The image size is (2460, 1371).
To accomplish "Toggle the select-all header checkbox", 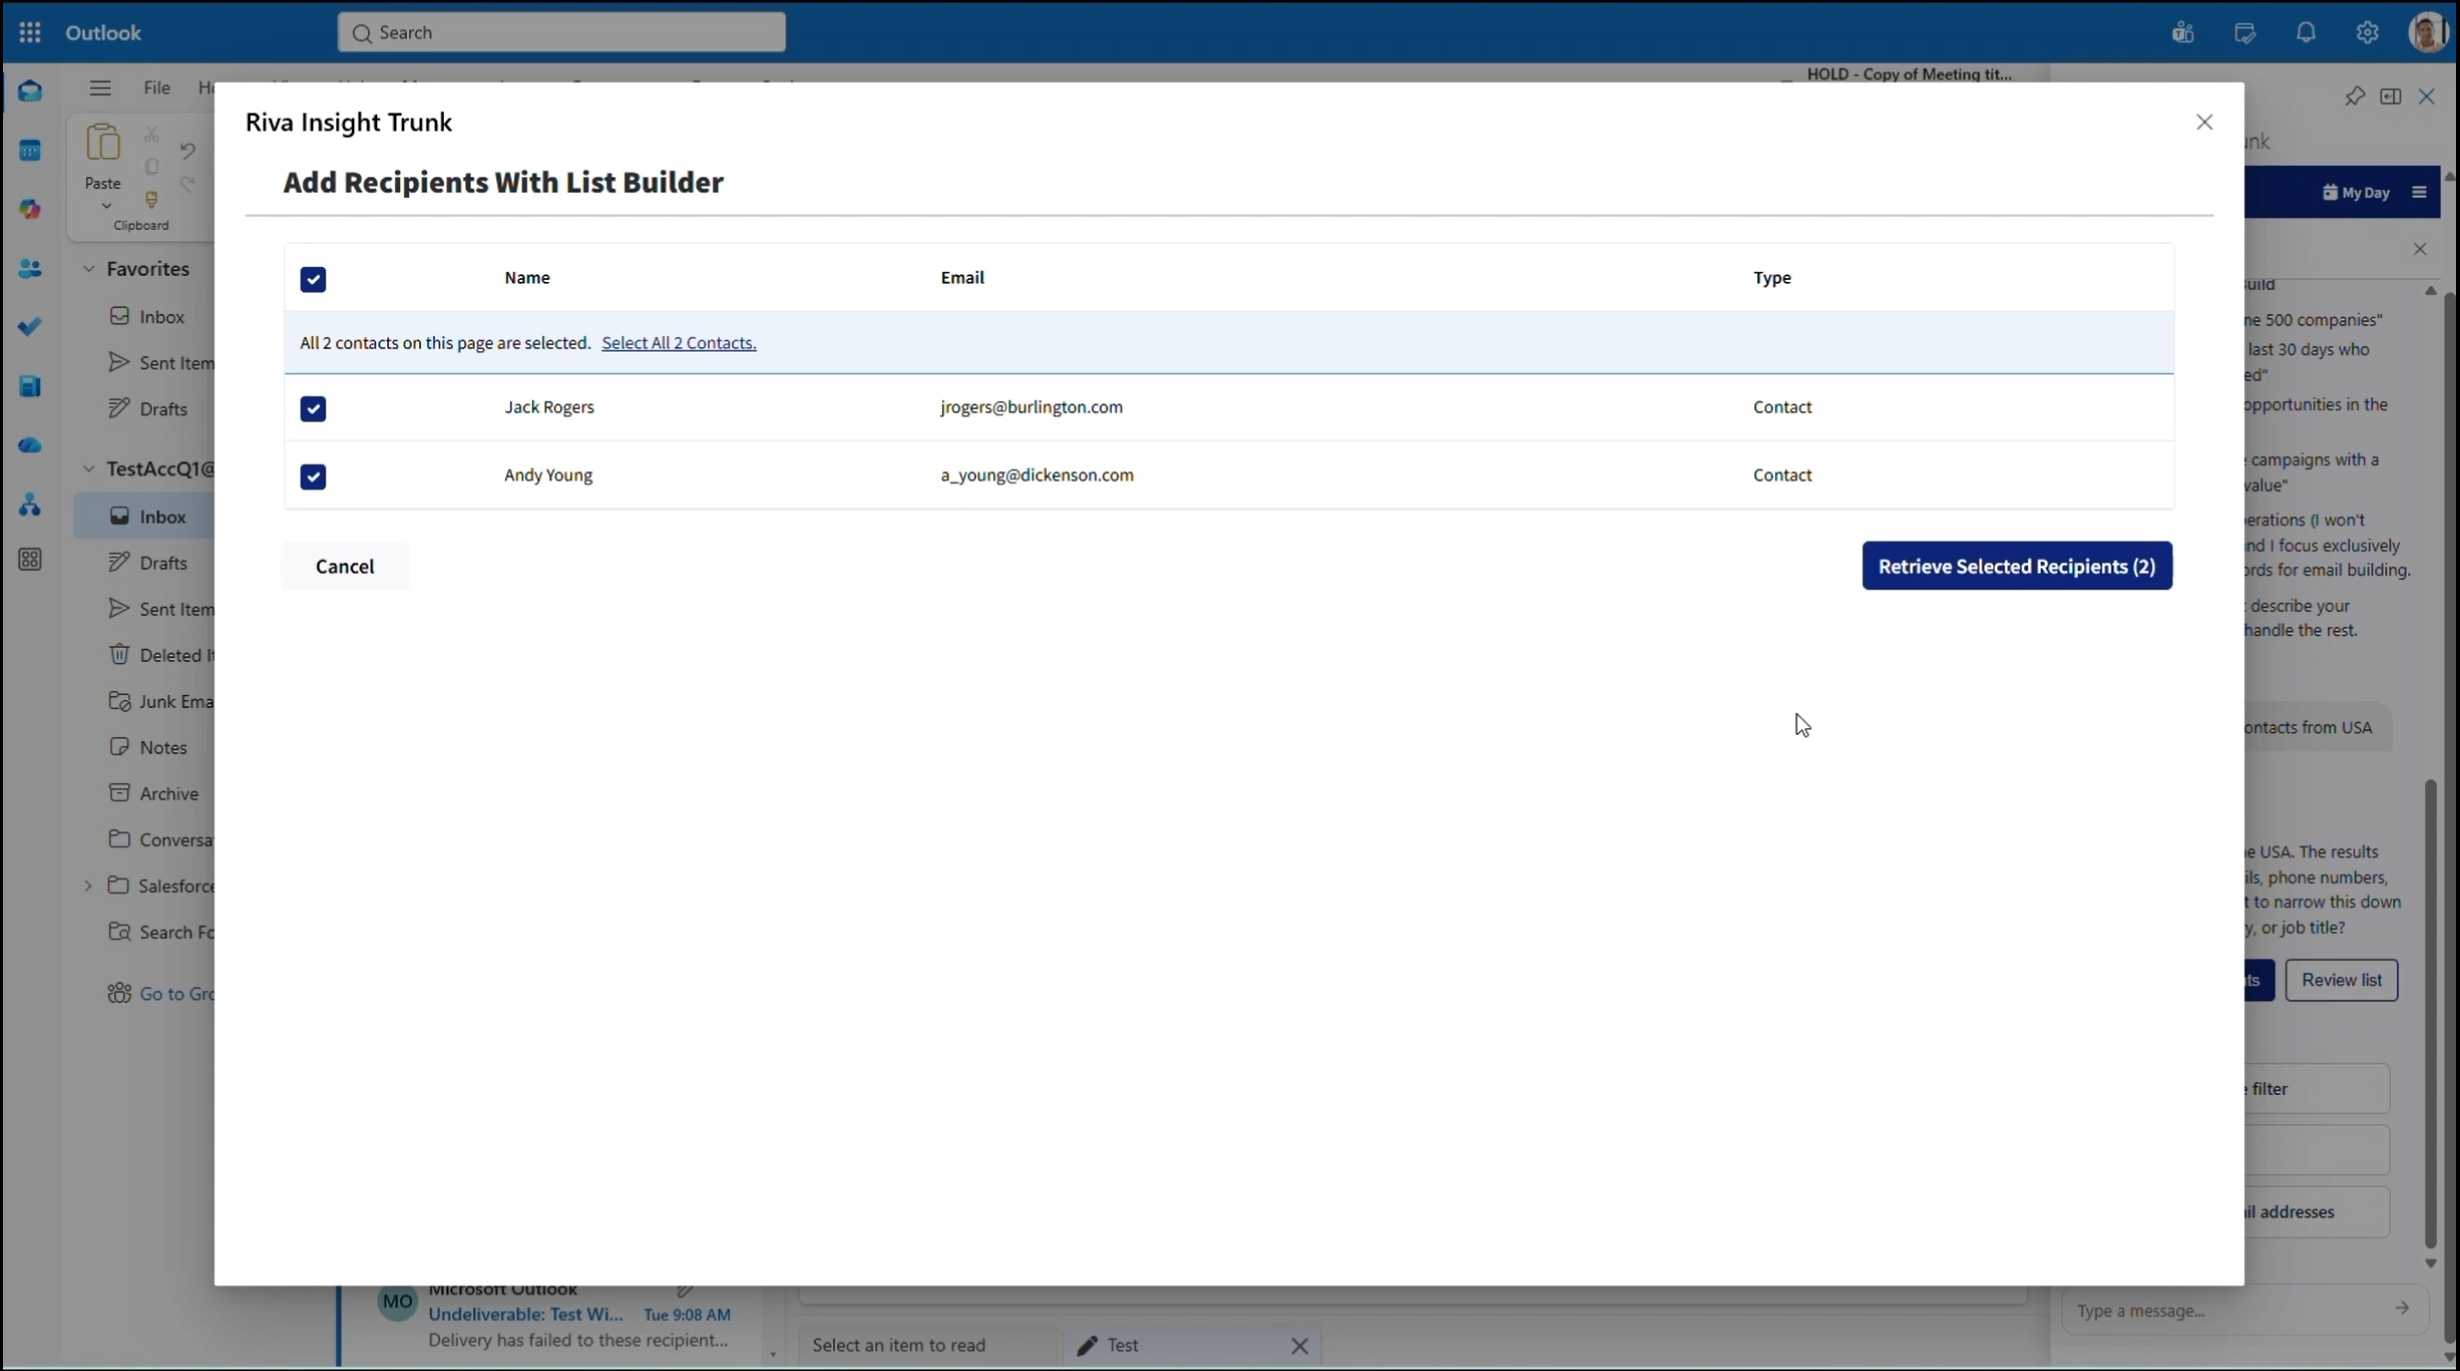I will (313, 279).
